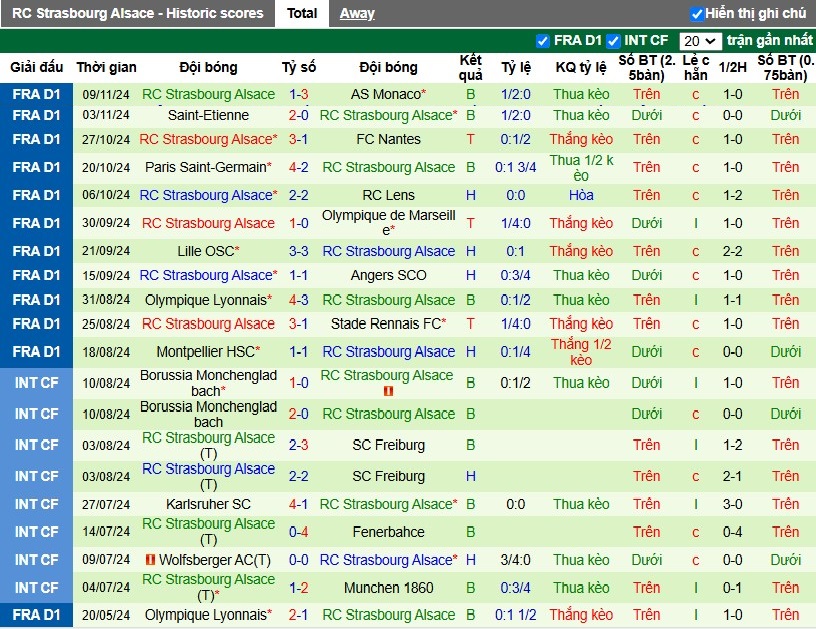
Task: Click the Kết quả column header
Action: (x=470, y=68)
